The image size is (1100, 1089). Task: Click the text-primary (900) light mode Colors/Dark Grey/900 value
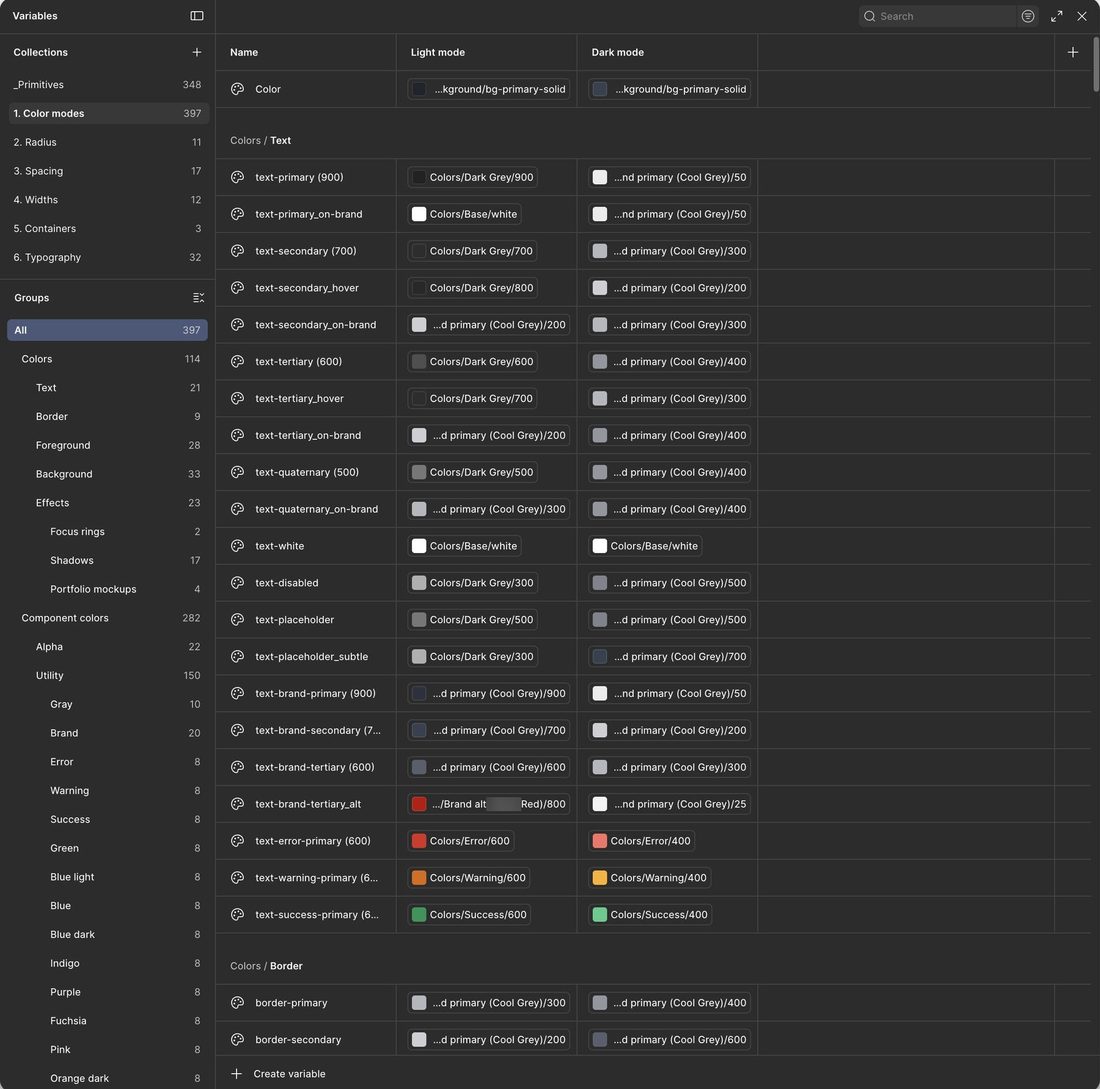pos(472,177)
